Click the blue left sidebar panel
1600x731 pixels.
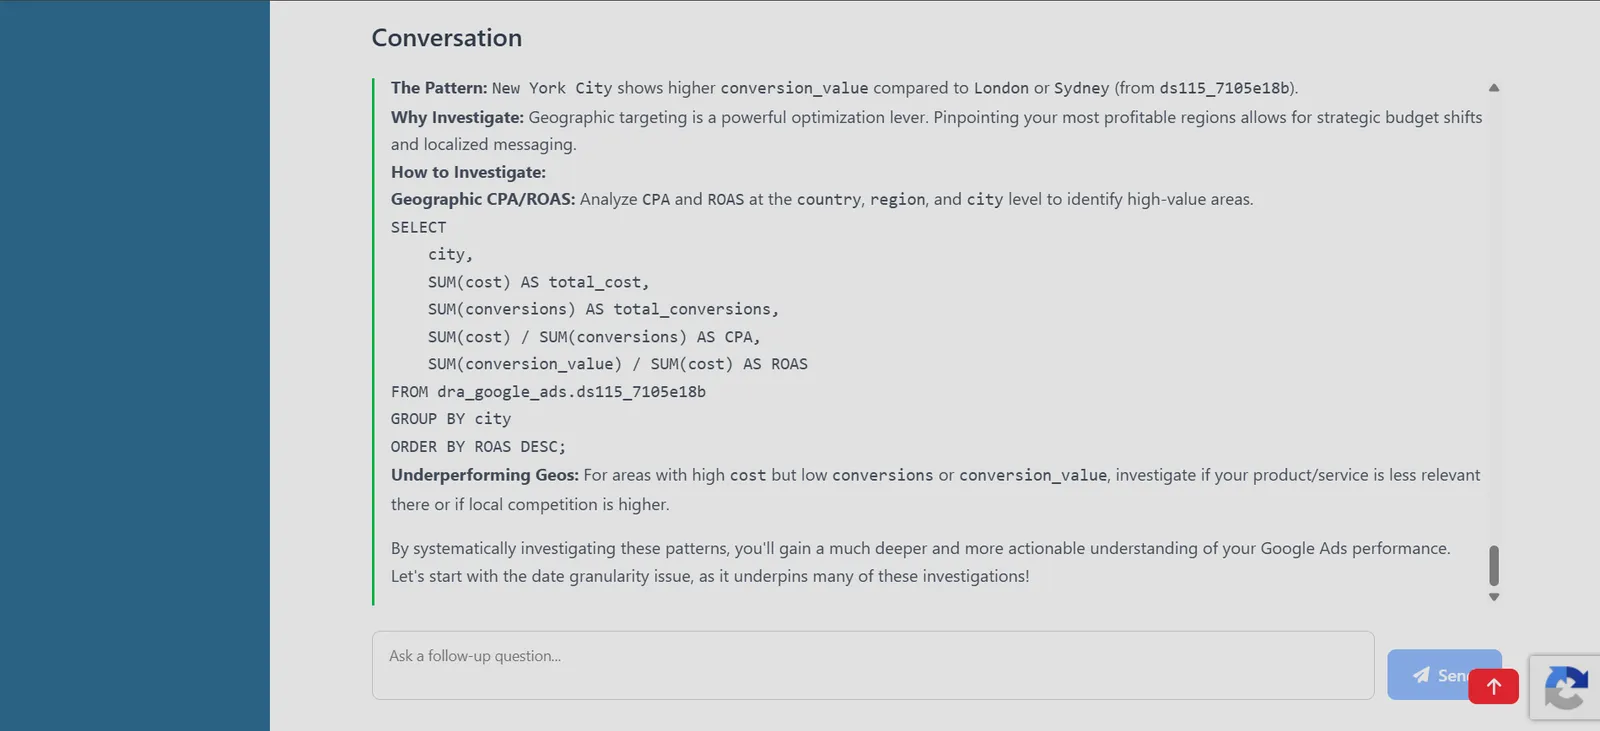pyautogui.click(x=135, y=366)
